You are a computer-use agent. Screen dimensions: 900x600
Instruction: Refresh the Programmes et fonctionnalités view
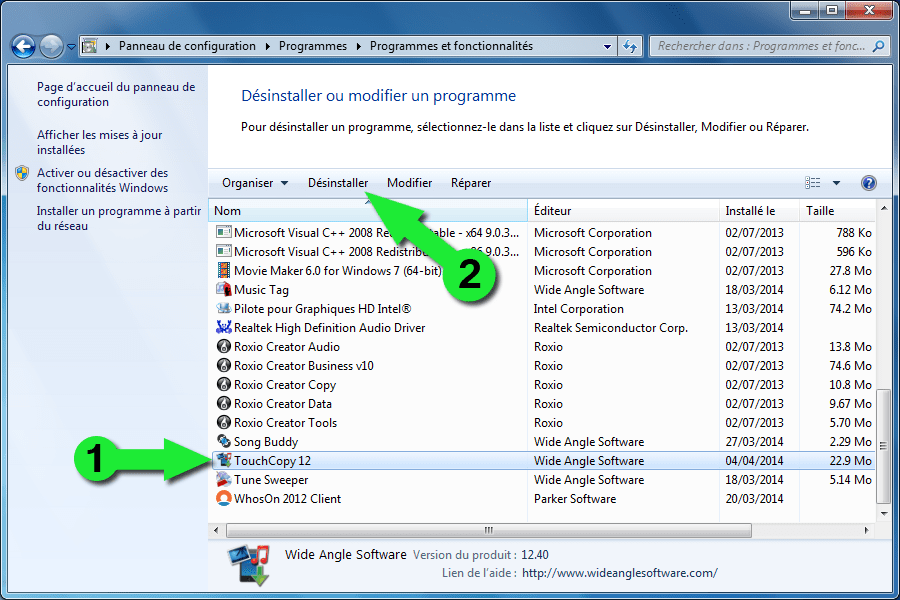[630, 47]
